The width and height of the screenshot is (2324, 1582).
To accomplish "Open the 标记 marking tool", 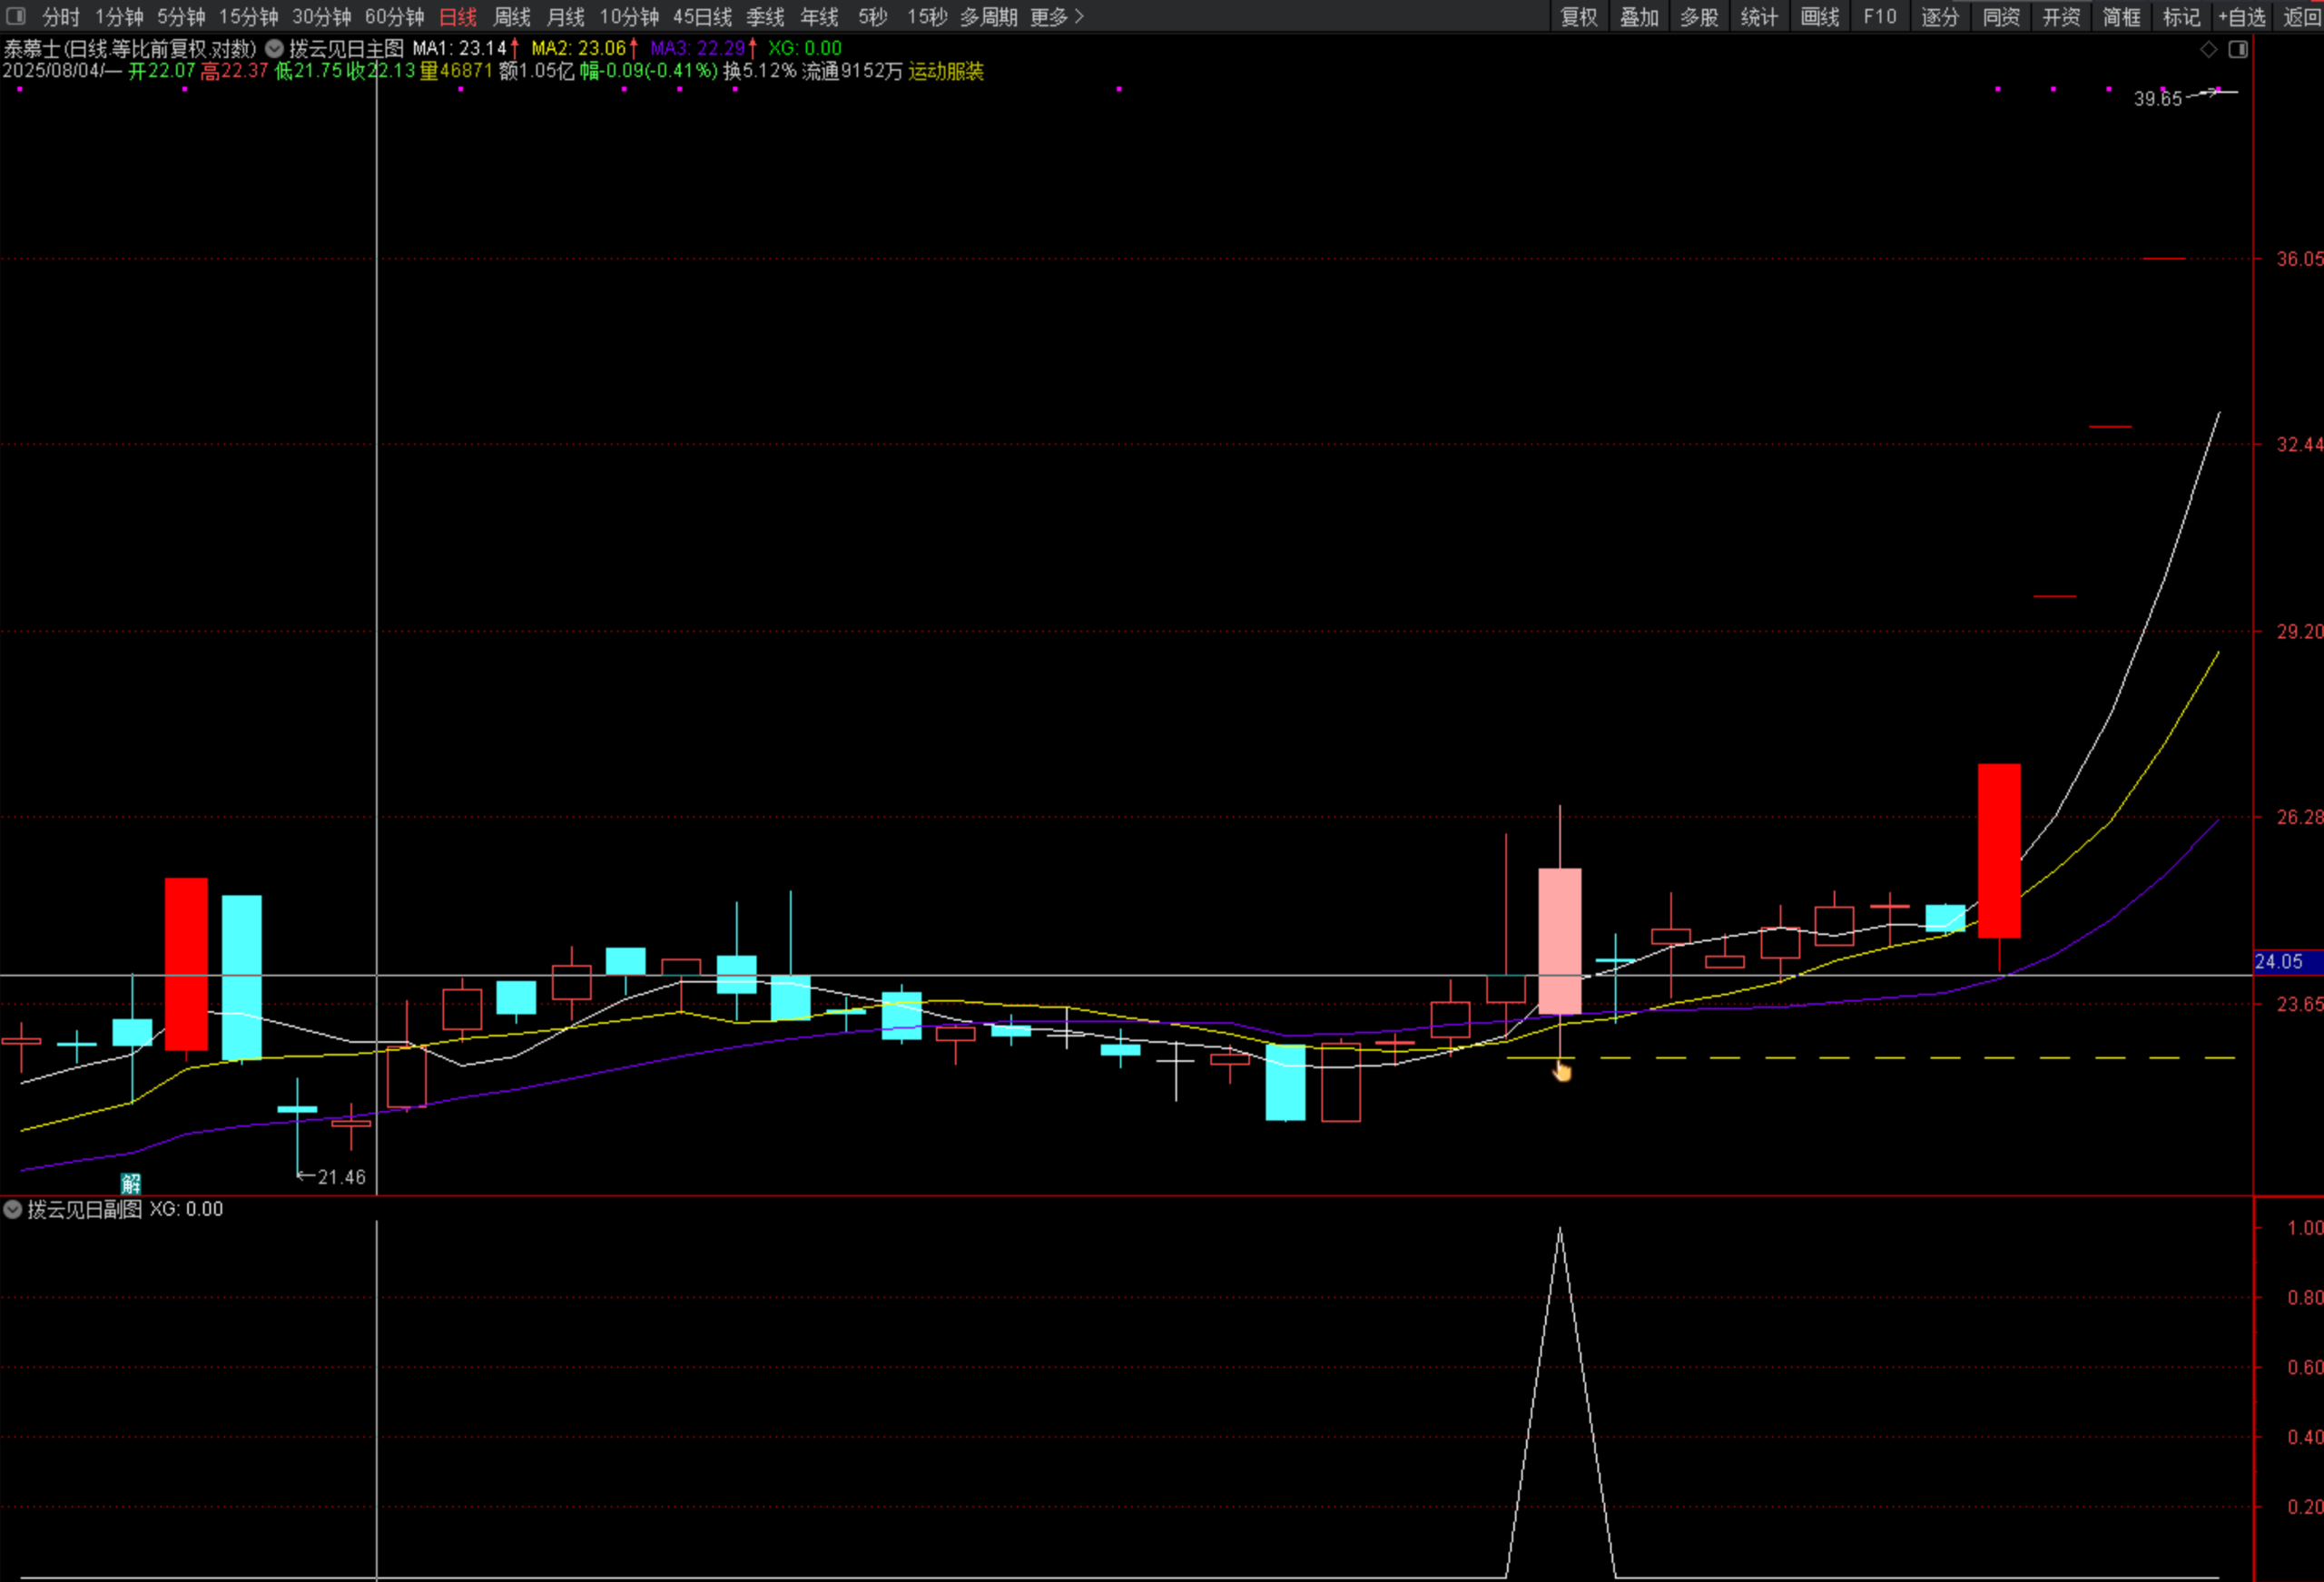I will (2181, 17).
